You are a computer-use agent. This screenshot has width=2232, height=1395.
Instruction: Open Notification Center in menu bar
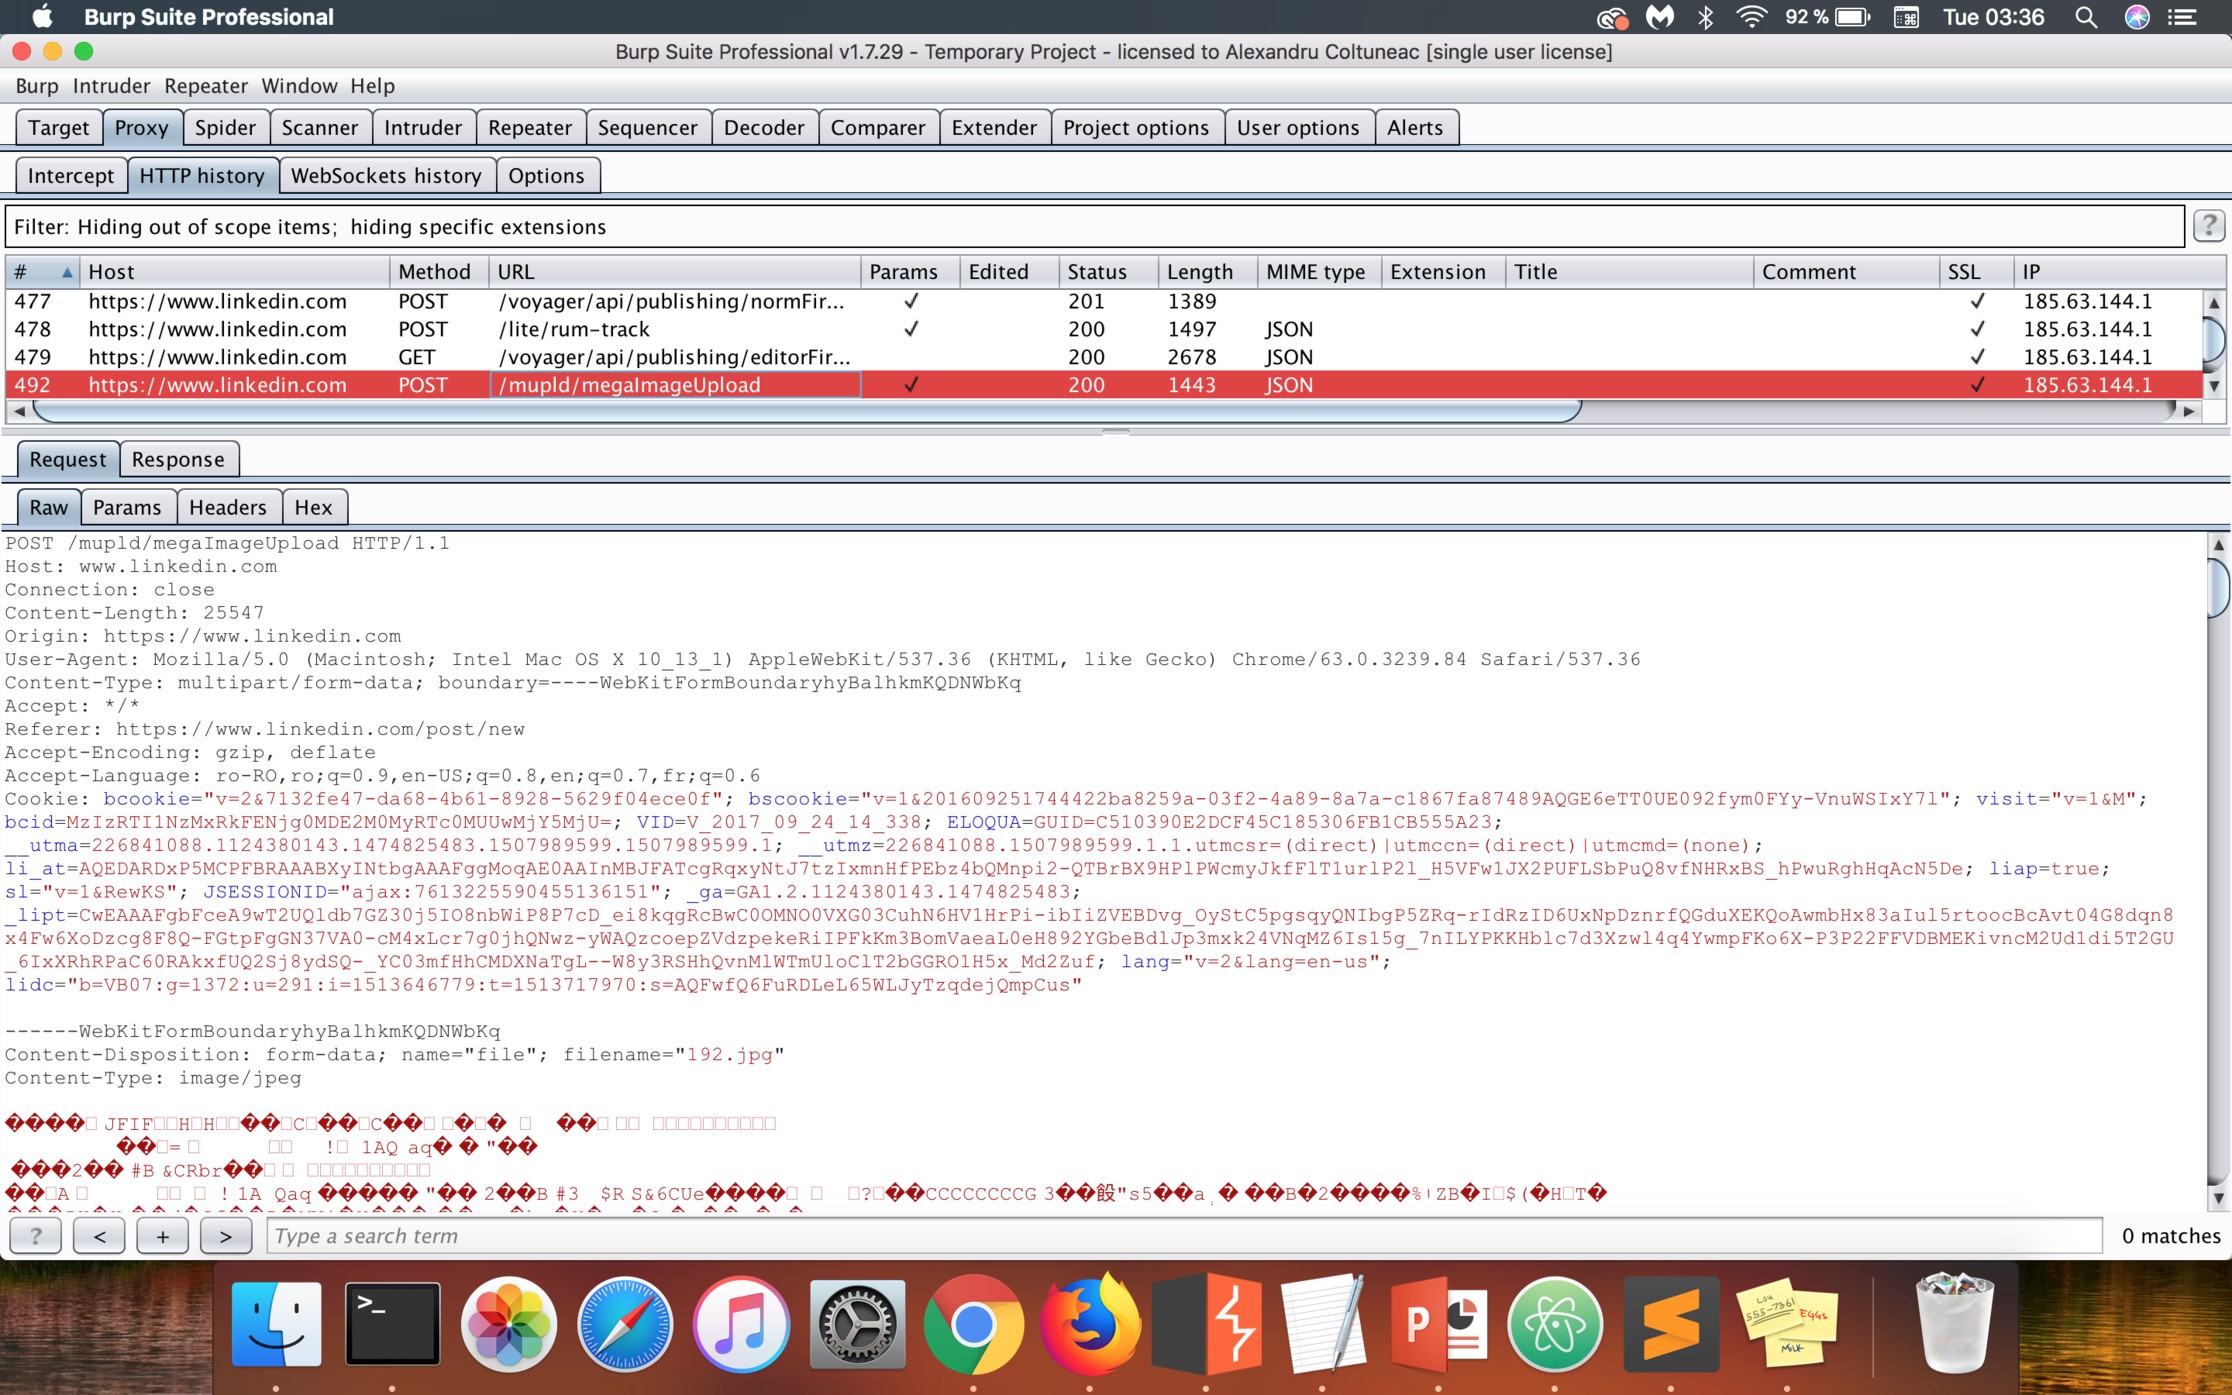[x=2182, y=17]
